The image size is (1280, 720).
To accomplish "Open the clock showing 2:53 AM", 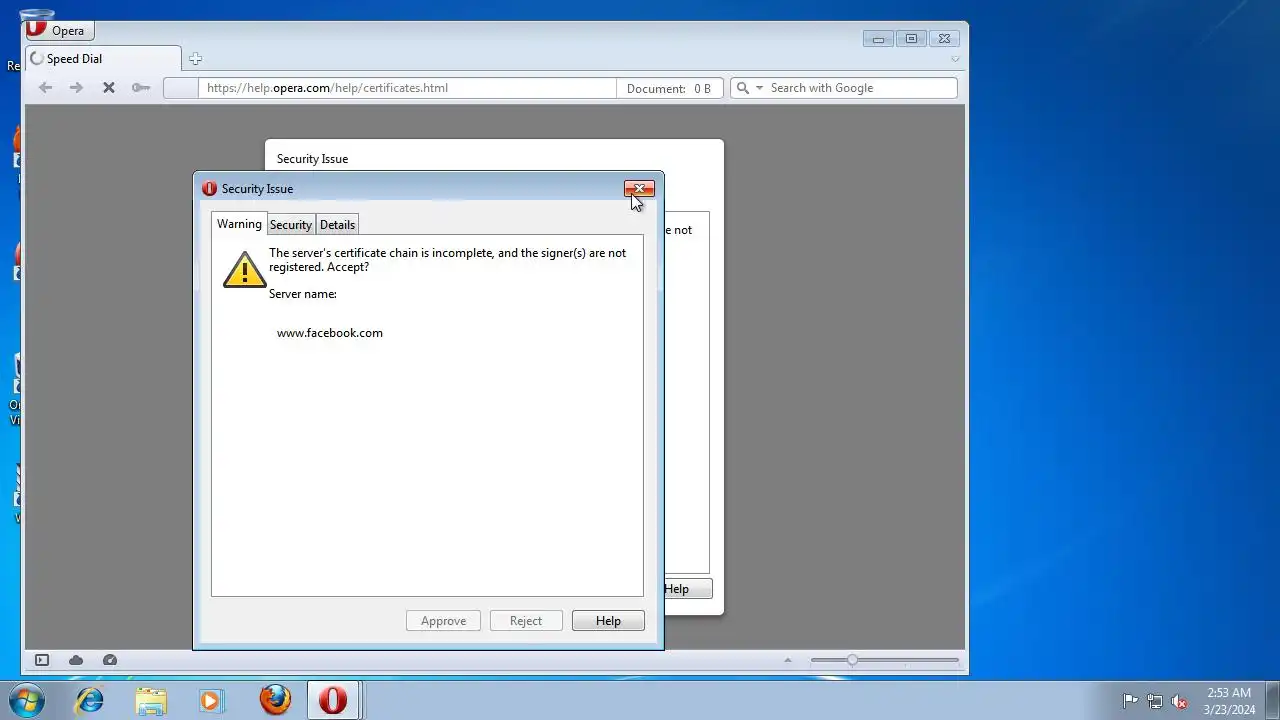I will coord(1229,701).
